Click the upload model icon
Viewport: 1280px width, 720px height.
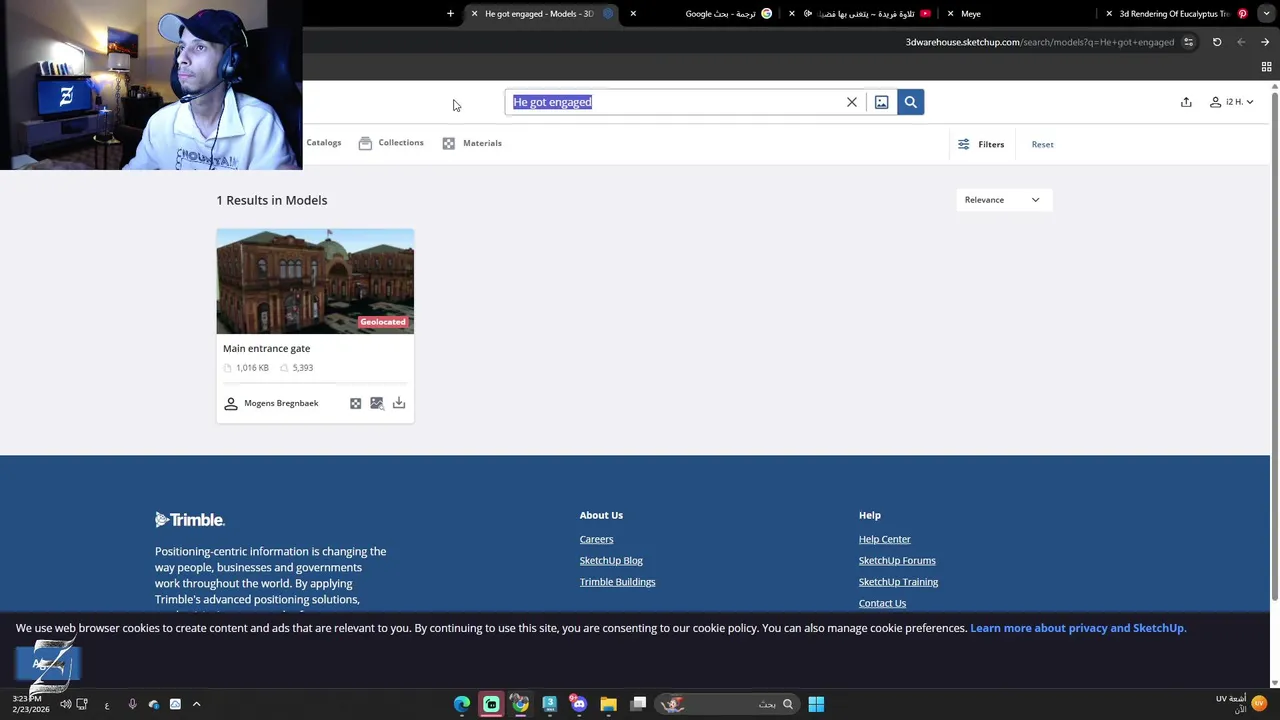click(x=1186, y=102)
